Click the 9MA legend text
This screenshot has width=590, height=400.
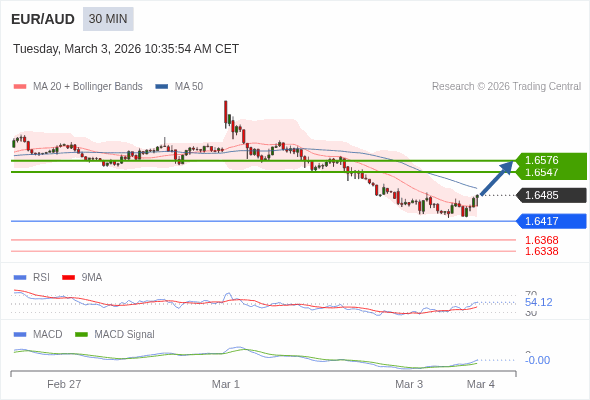click(91, 278)
